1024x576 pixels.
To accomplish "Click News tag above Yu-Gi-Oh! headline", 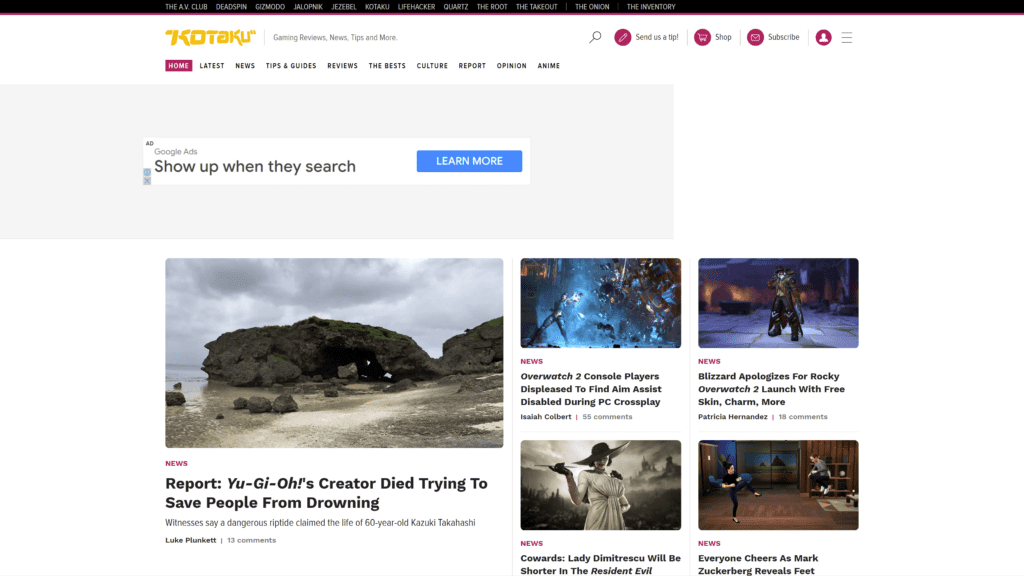I will pos(176,464).
